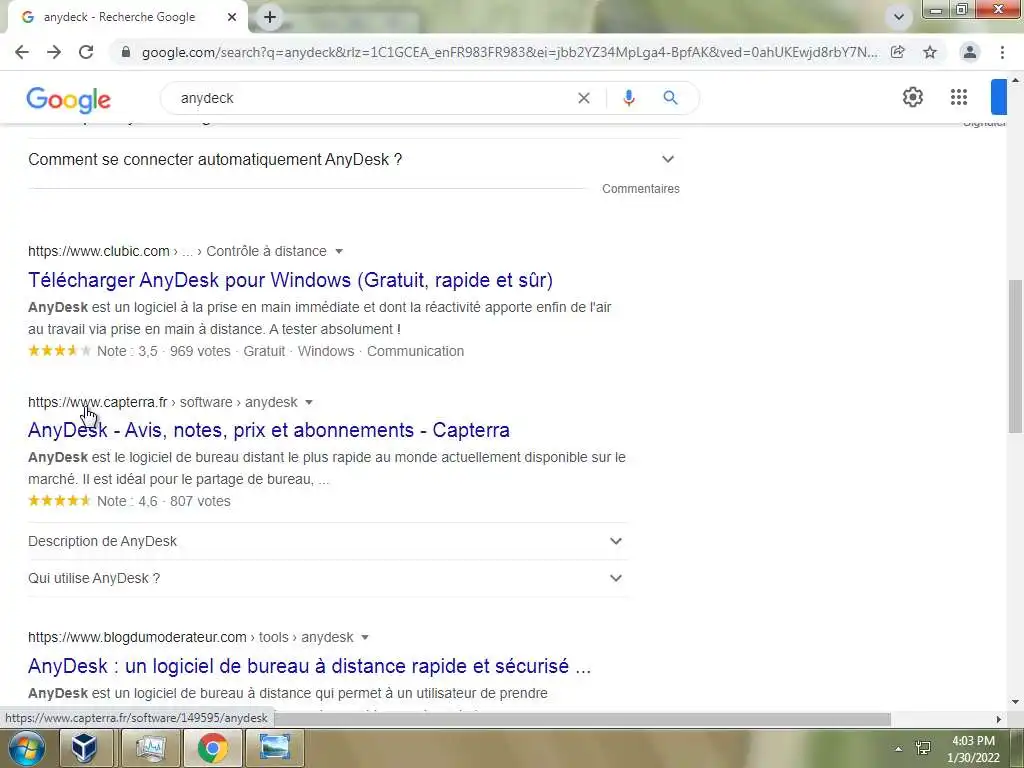
Task: Click the 969 votes rating text
Action: (200, 351)
